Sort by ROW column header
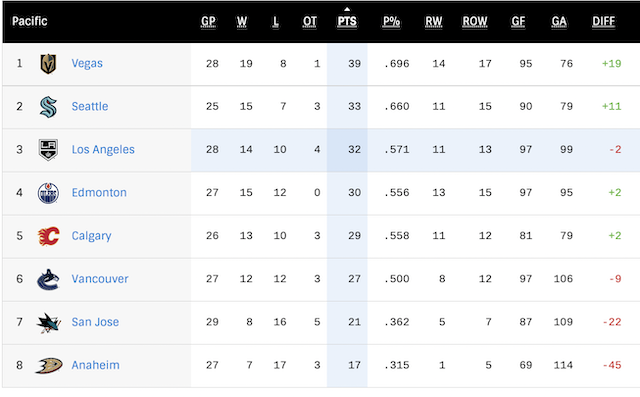 coord(475,22)
